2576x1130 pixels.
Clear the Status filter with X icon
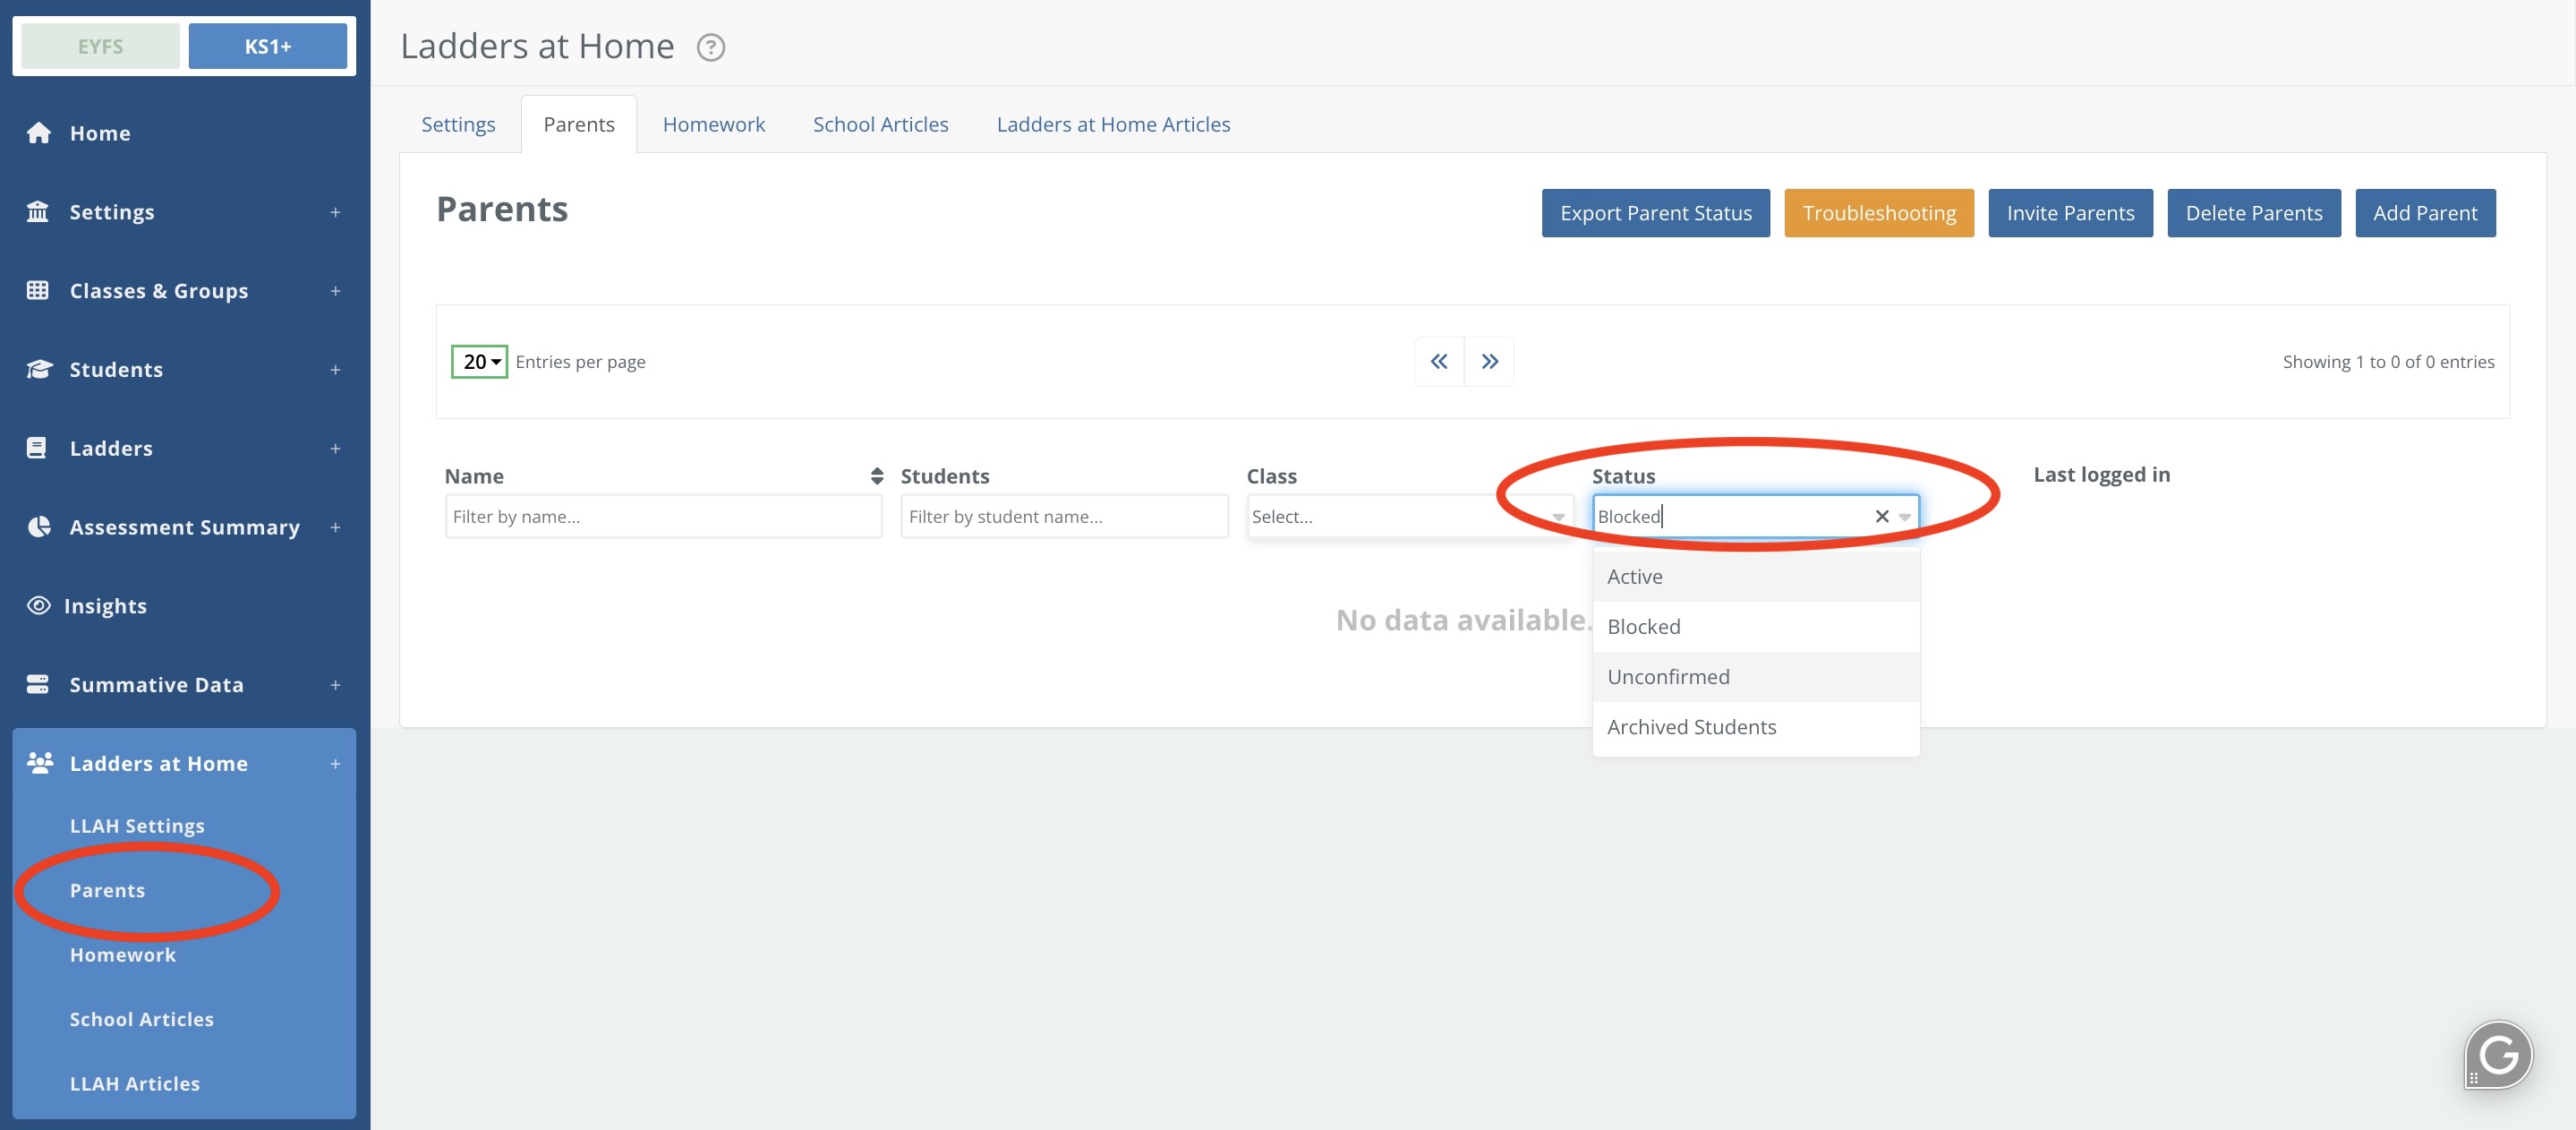(x=1881, y=517)
